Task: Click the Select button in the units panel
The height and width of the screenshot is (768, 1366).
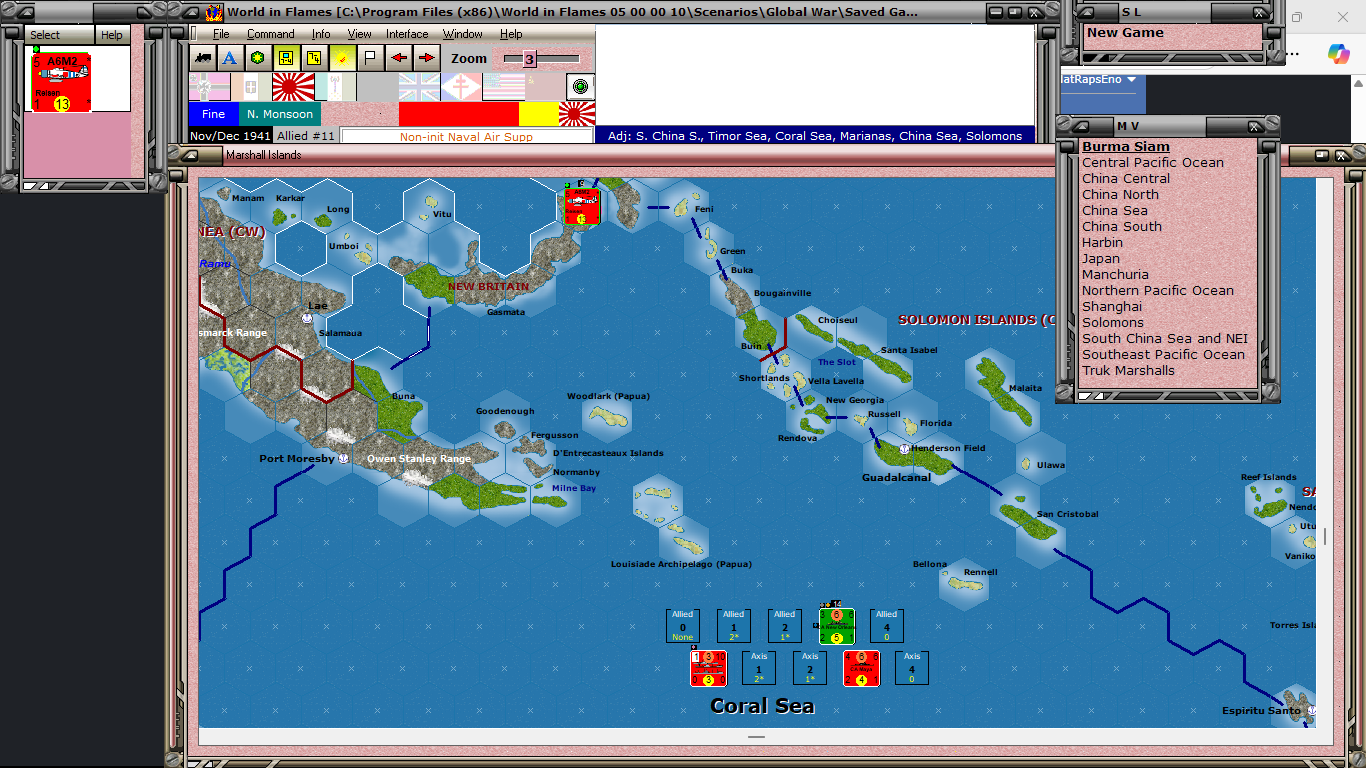Action: coord(60,35)
